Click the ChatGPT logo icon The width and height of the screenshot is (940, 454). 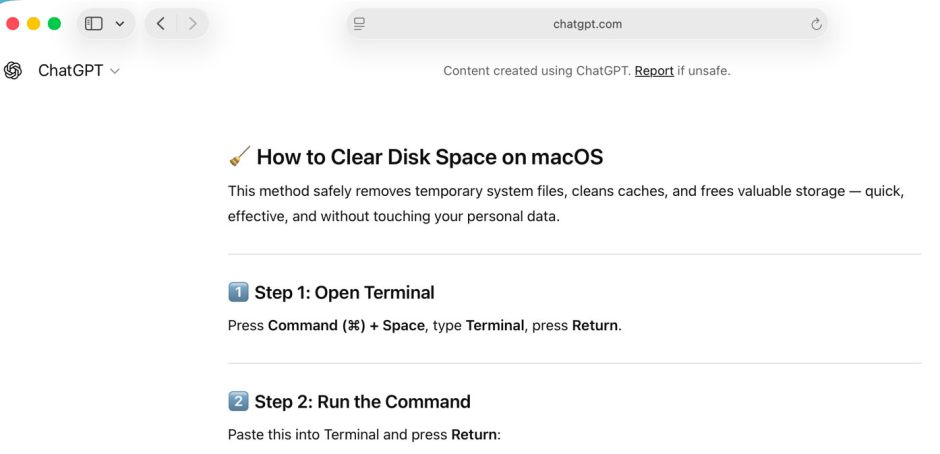13,71
